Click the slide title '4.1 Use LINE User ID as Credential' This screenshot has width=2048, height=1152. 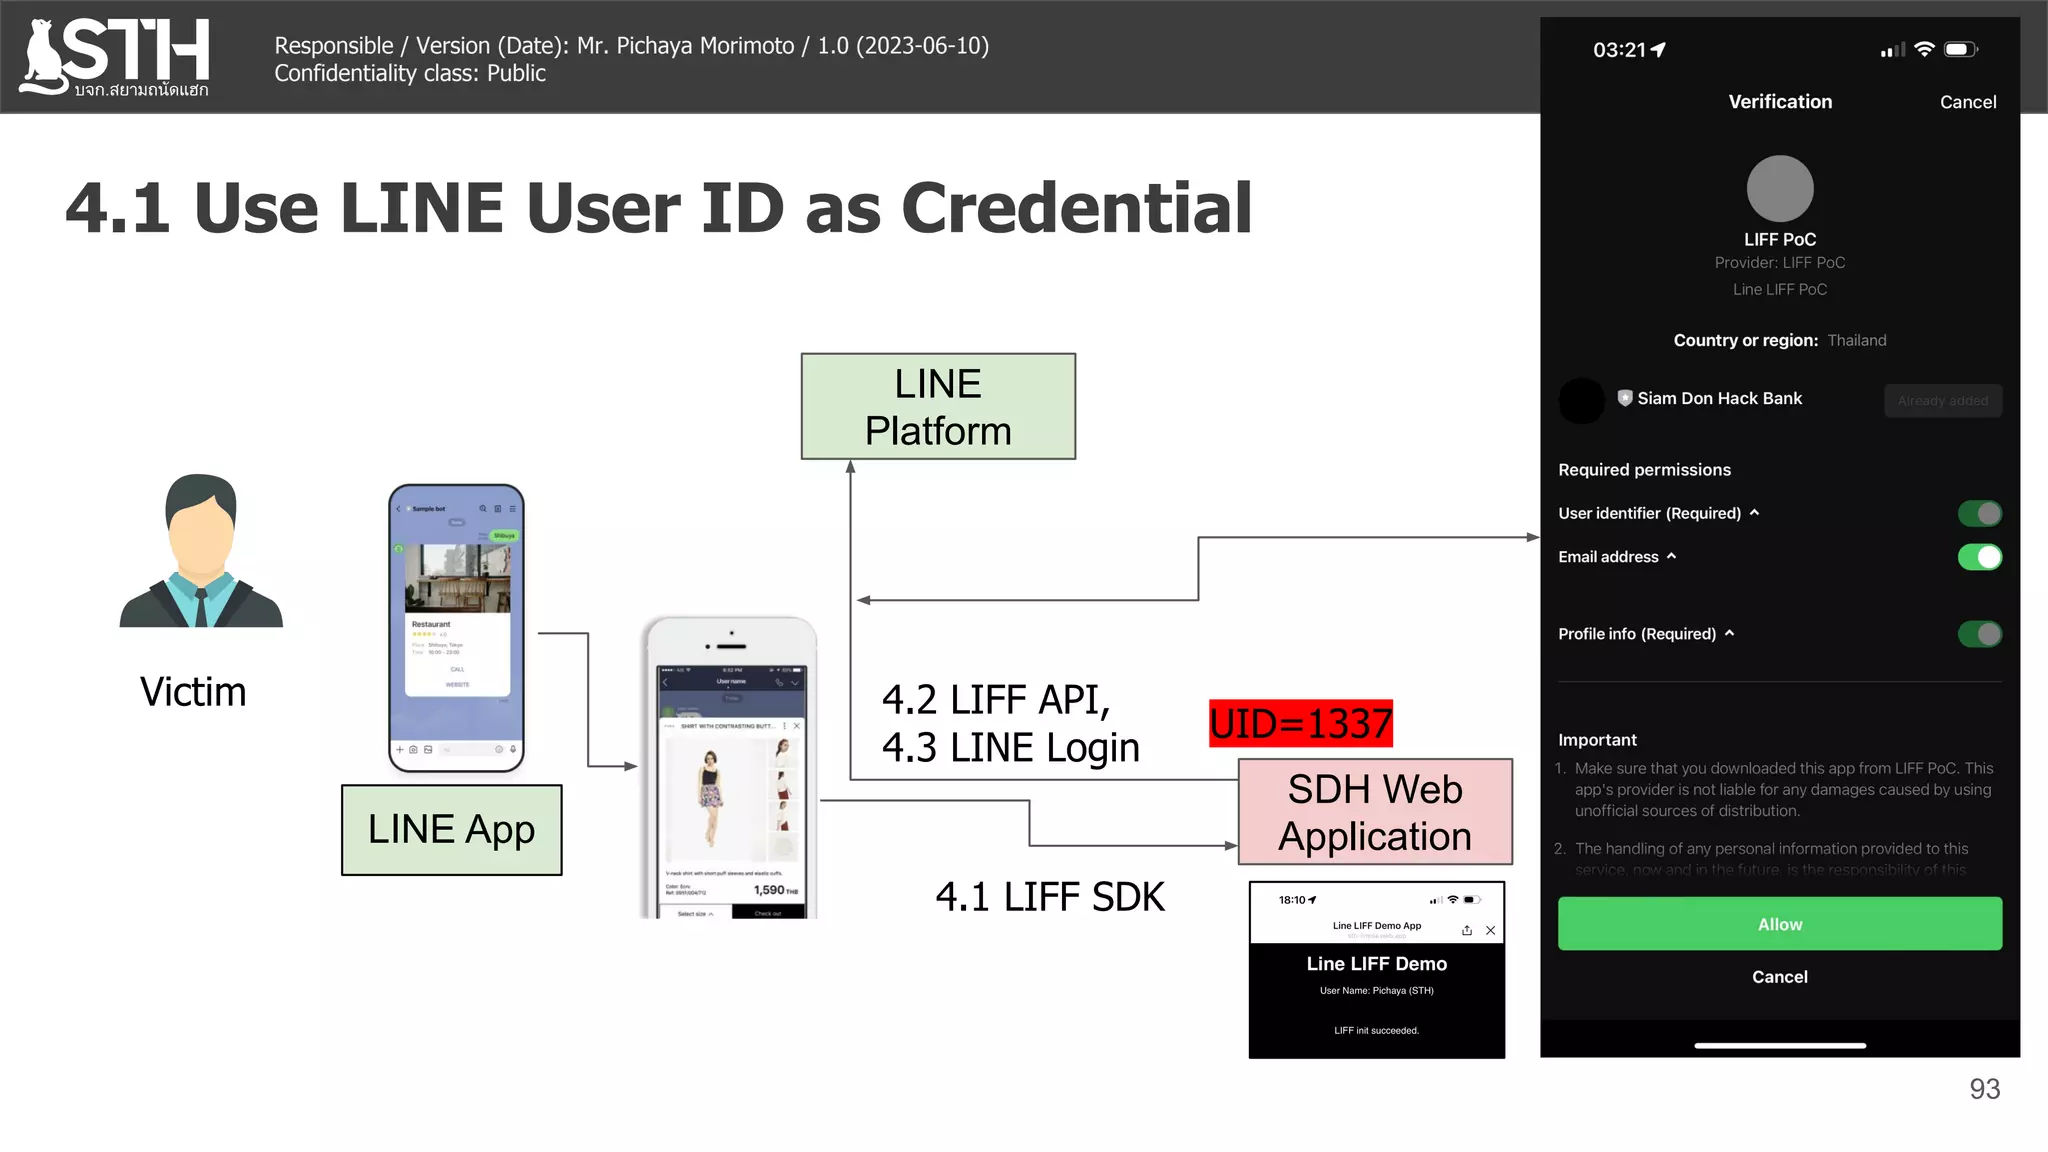point(658,208)
